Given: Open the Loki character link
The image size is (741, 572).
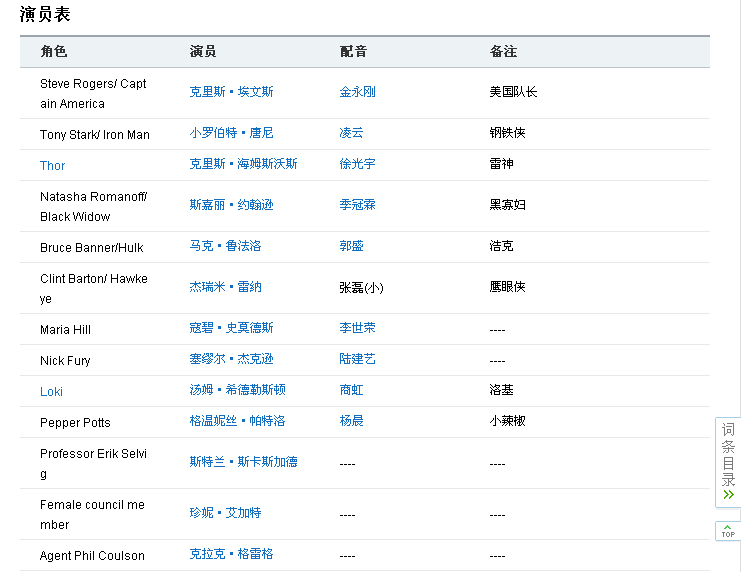Looking at the screenshot, I should [x=51, y=391].
